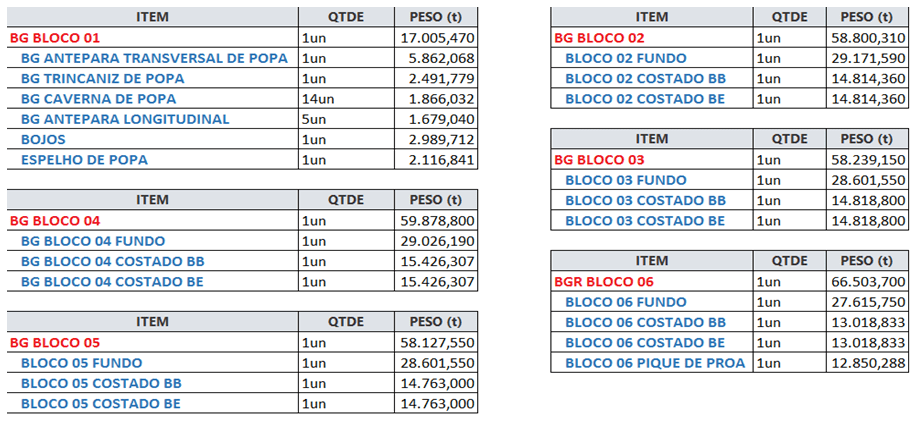This screenshot has width=918, height=426.
Task: Select ESPELHO DE POPA row label
Action: point(84,160)
